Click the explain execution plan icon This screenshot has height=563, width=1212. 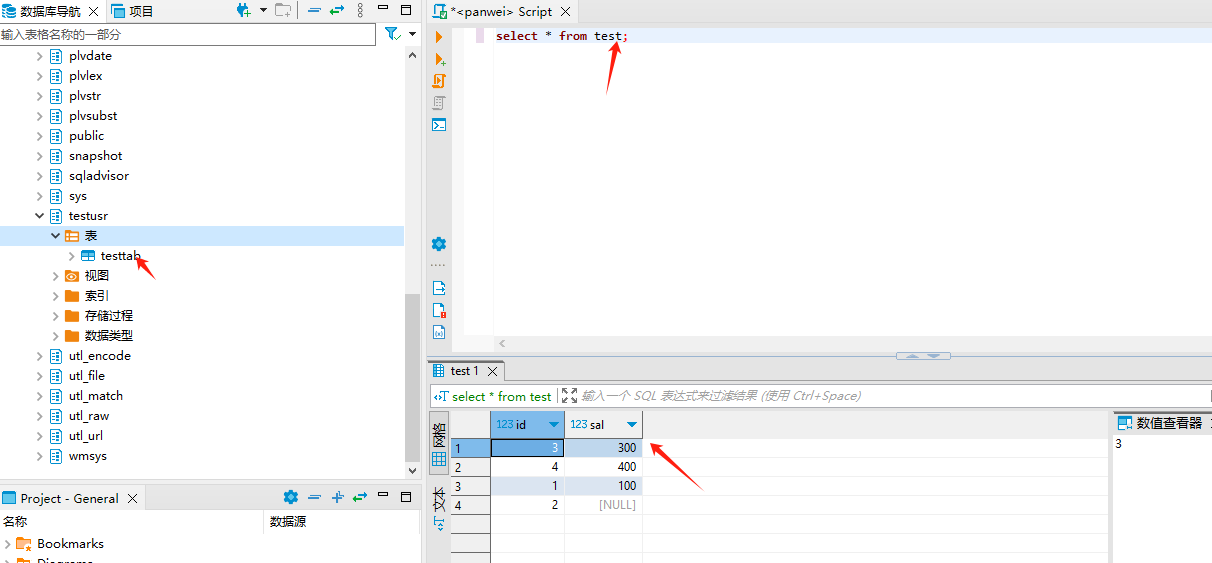pyautogui.click(x=439, y=103)
